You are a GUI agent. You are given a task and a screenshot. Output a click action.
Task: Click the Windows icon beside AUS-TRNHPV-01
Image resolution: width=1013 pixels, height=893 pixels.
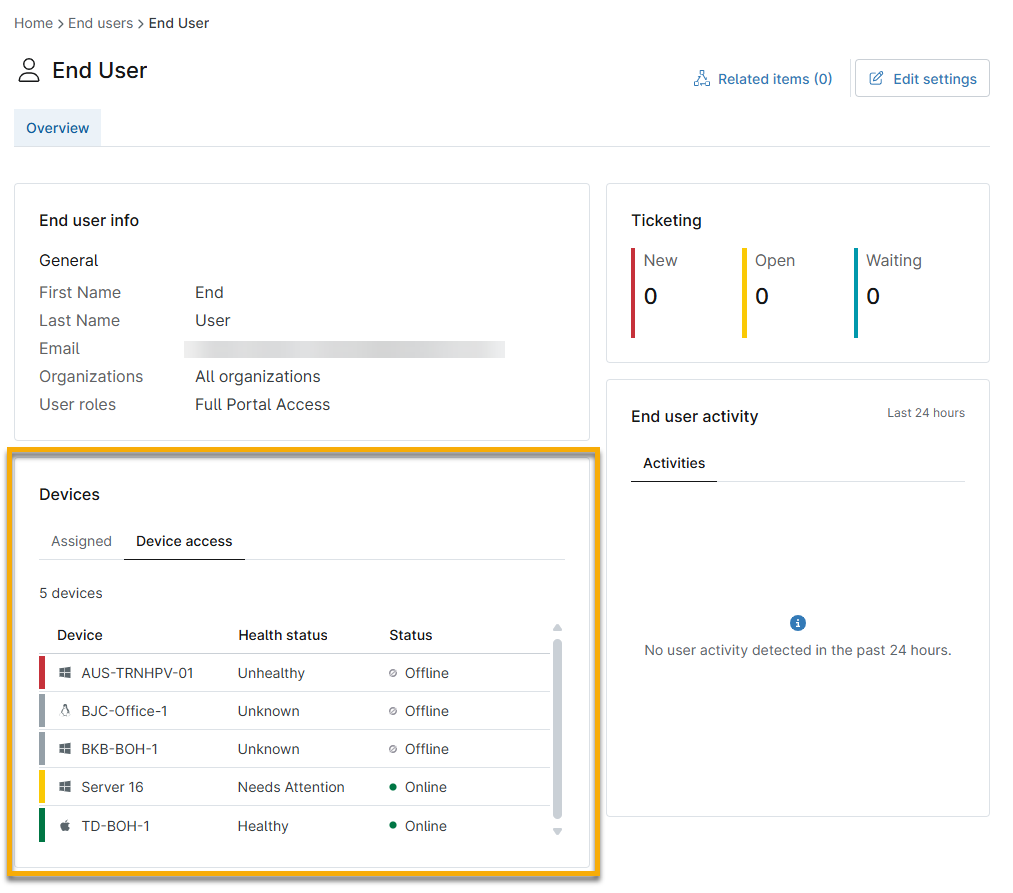[x=65, y=673]
